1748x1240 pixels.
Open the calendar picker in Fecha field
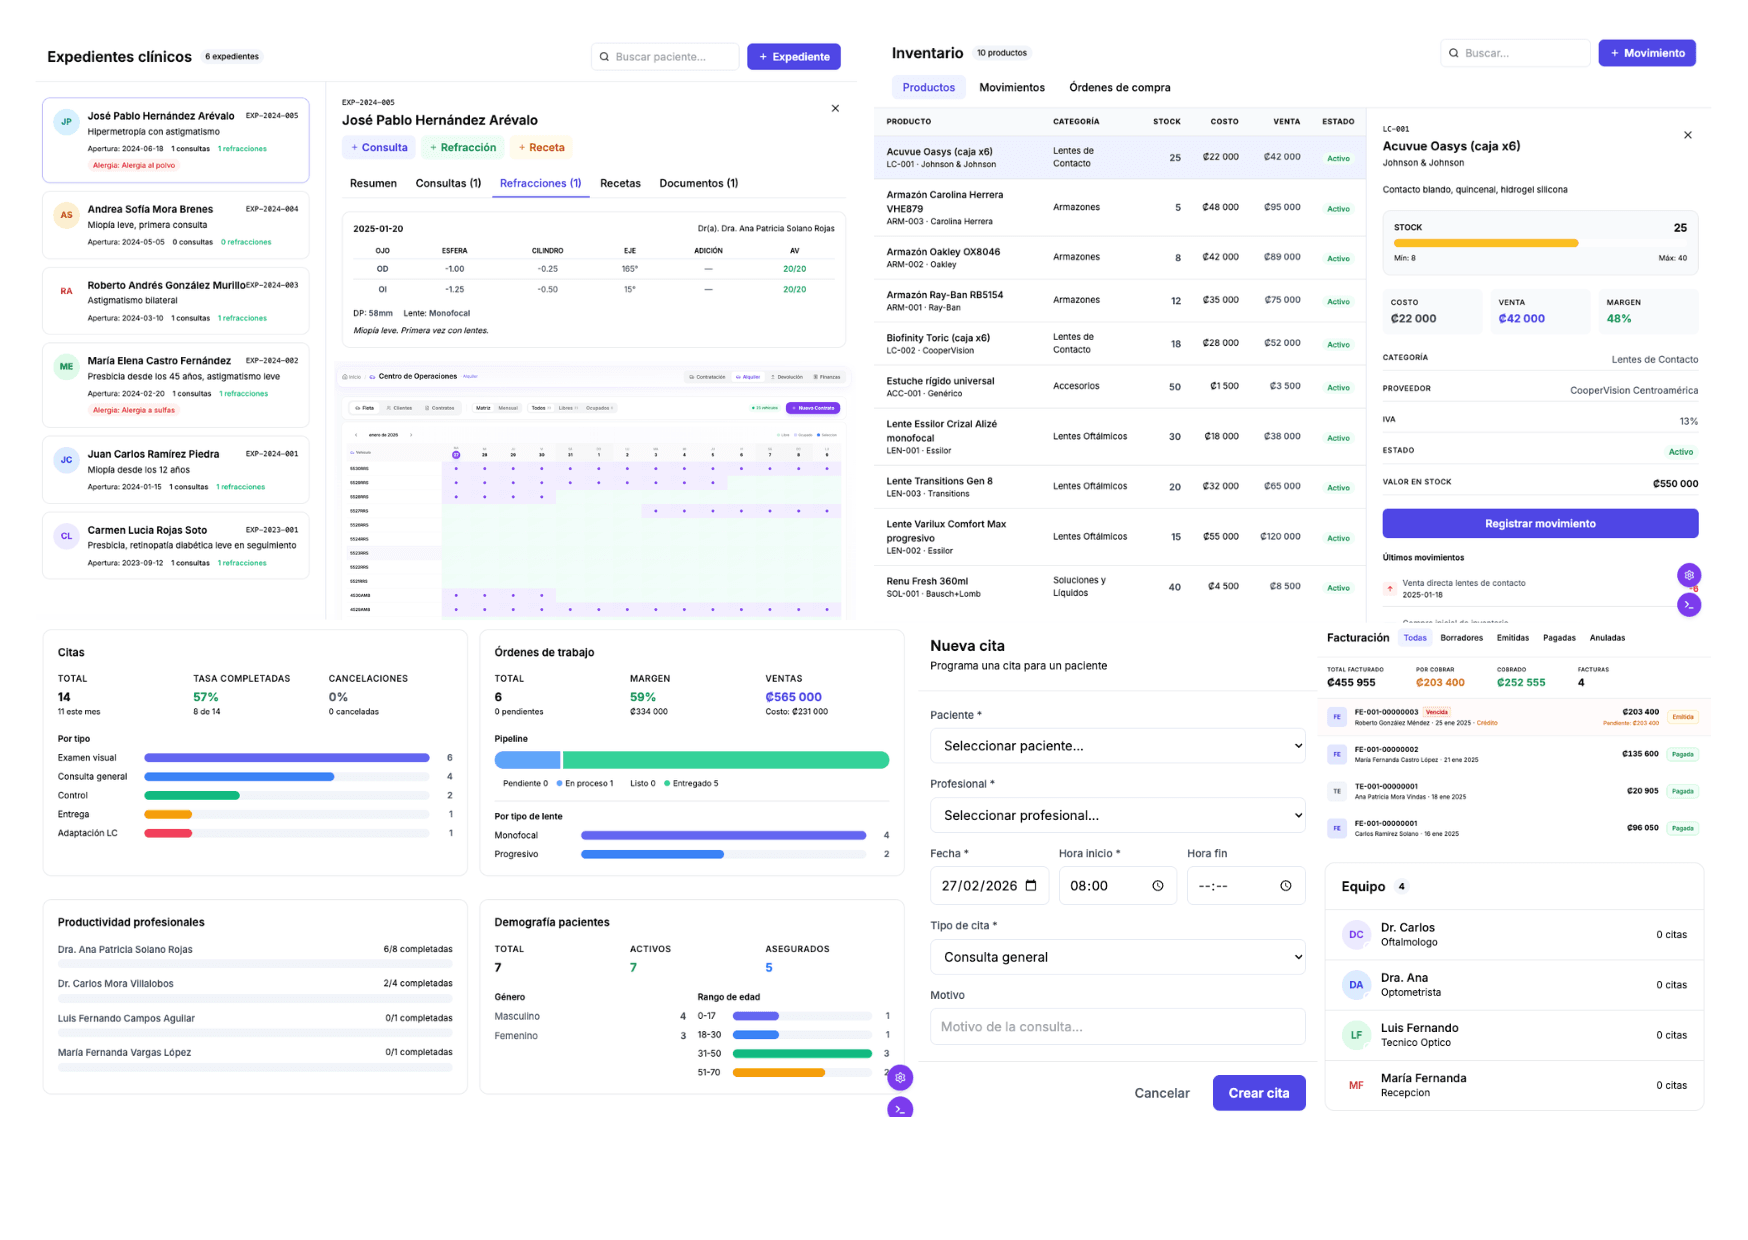point(1031,886)
